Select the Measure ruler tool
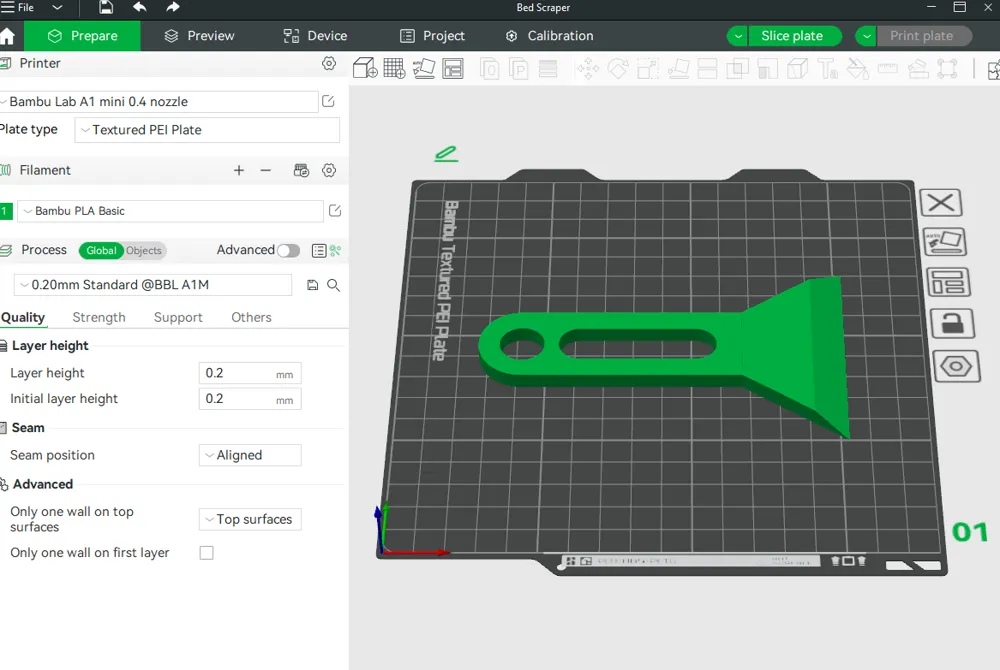This screenshot has width=1000, height=670. tap(887, 68)
